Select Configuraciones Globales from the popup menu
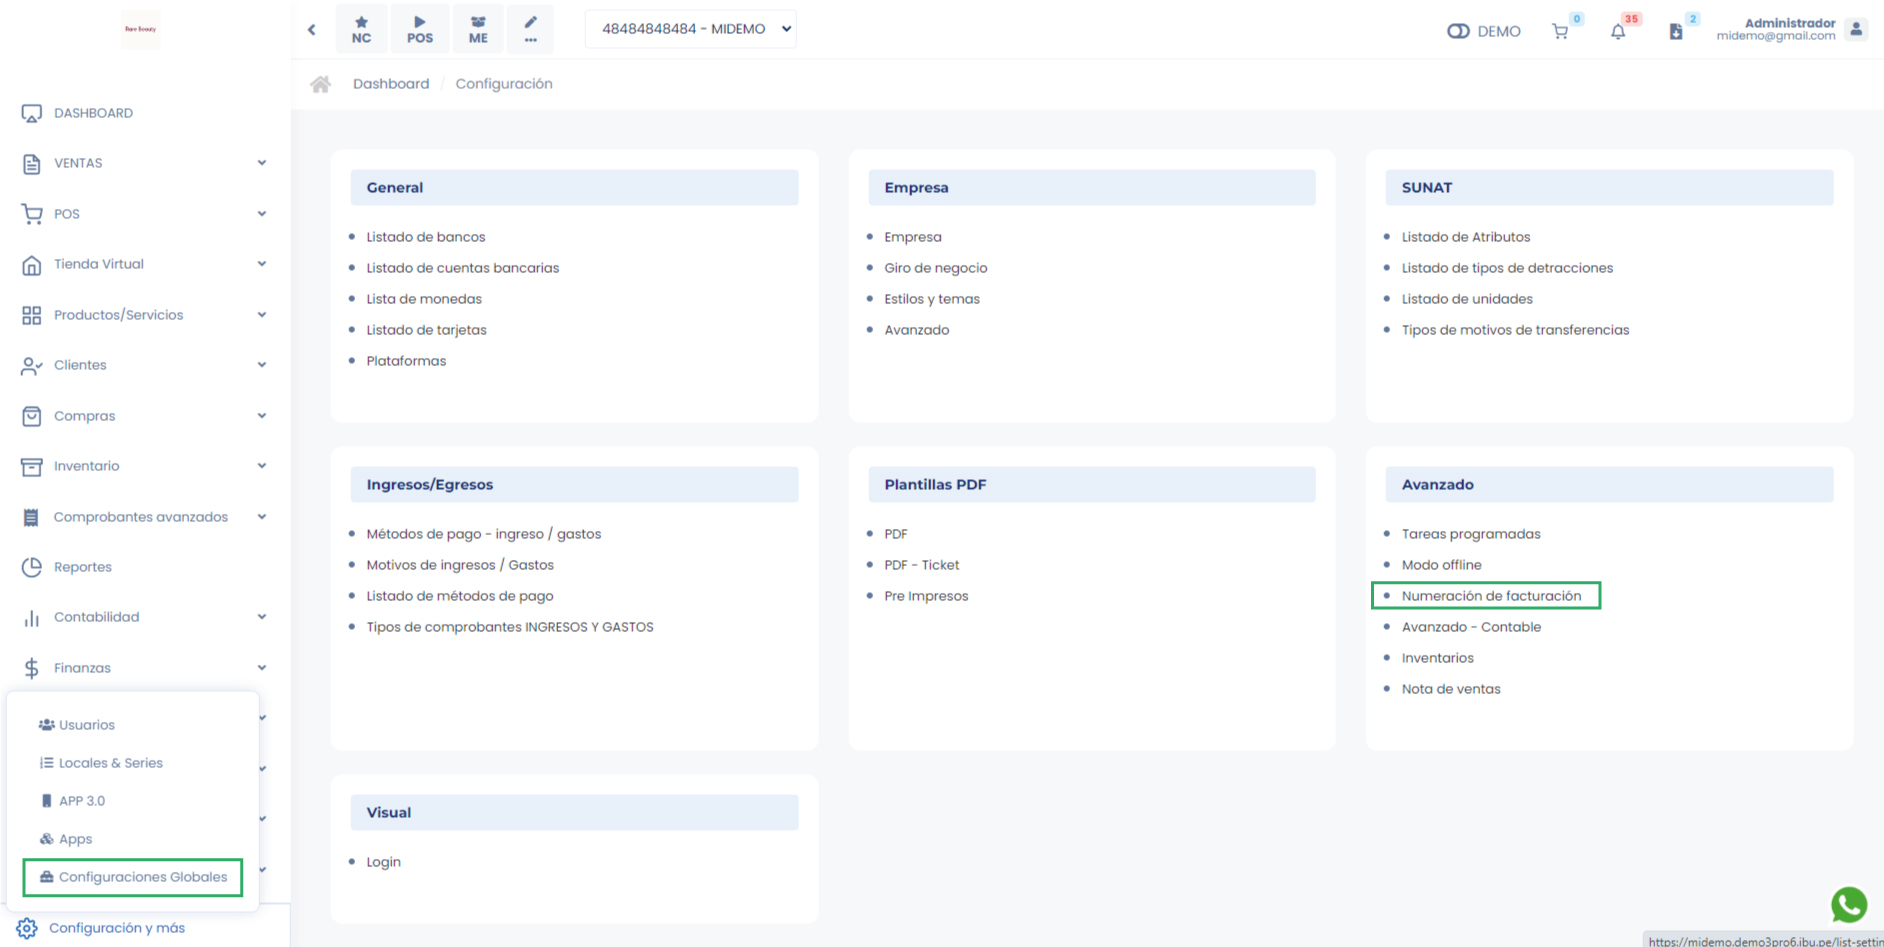Viewport: 1884px width, 947px height. pyautogui.click(x=142, y=877)
